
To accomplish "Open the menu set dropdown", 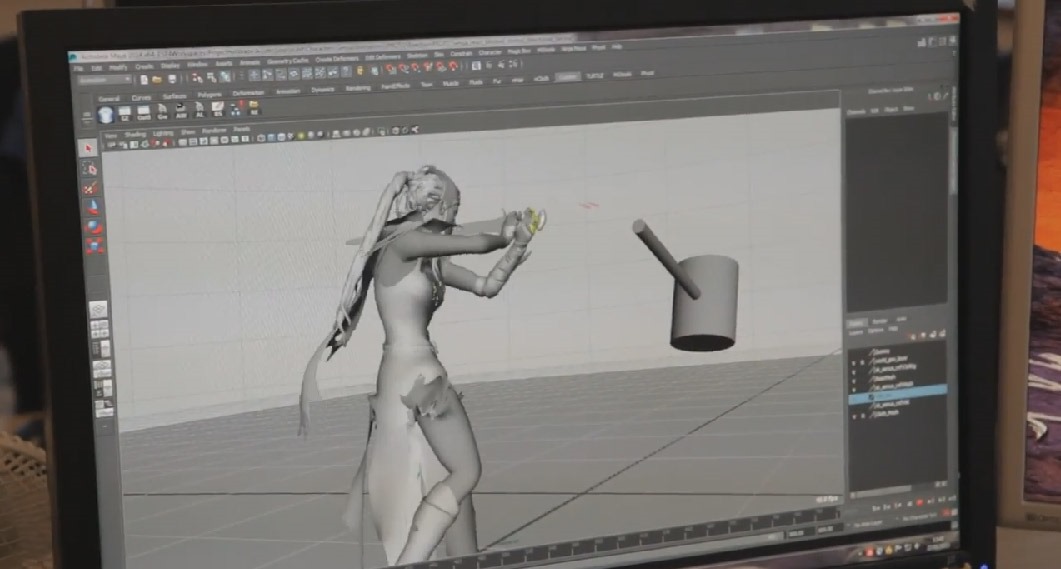I will 104,80.
